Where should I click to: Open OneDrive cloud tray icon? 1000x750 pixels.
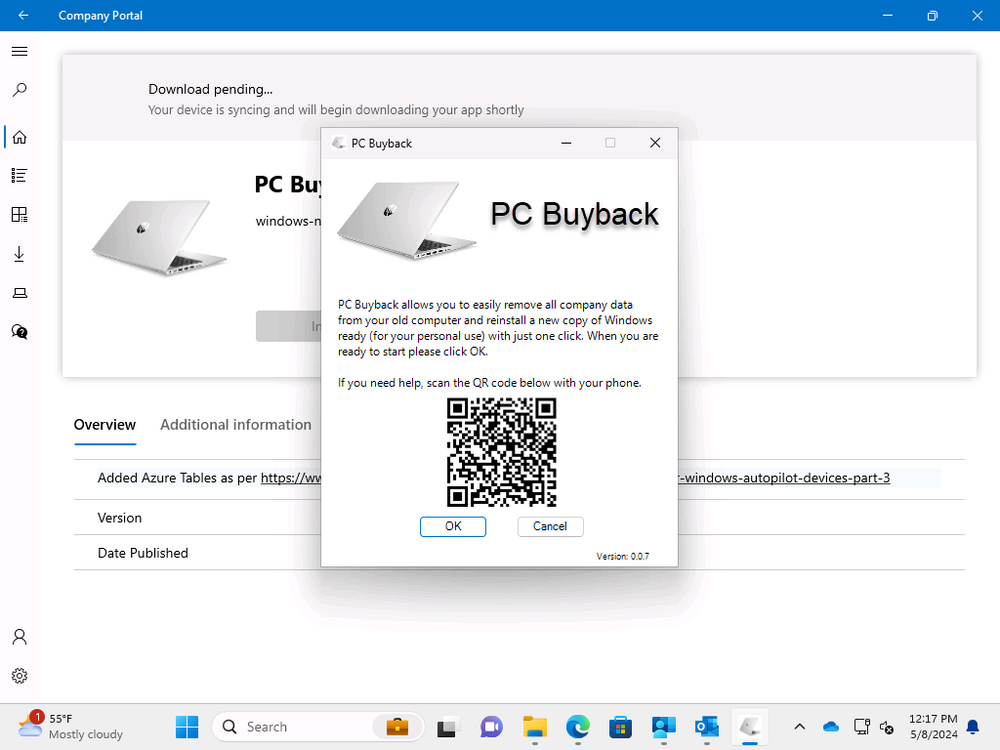(831, 726)
